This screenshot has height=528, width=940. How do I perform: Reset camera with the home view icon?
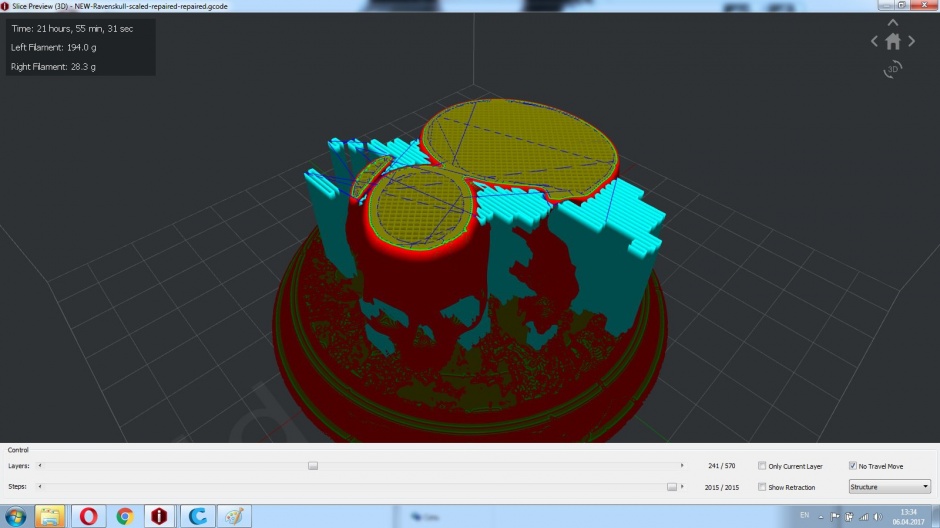[x=893, y=41]
